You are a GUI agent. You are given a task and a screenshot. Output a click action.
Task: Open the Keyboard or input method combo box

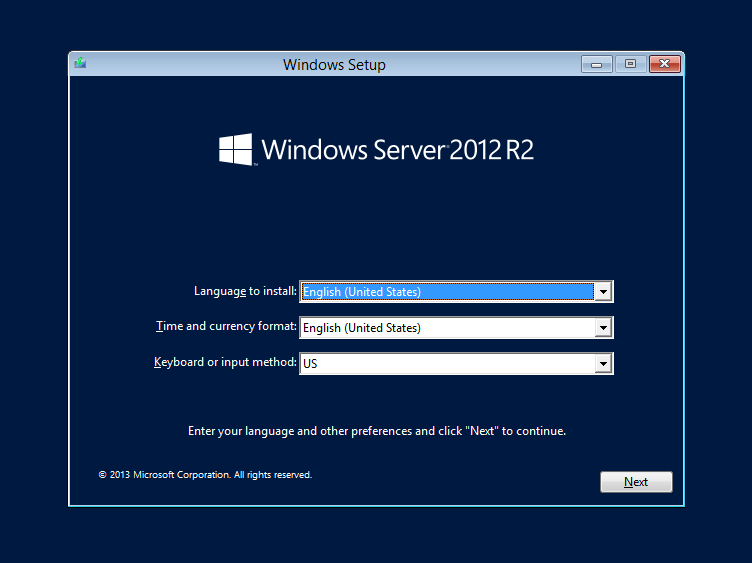pos(446,364)
